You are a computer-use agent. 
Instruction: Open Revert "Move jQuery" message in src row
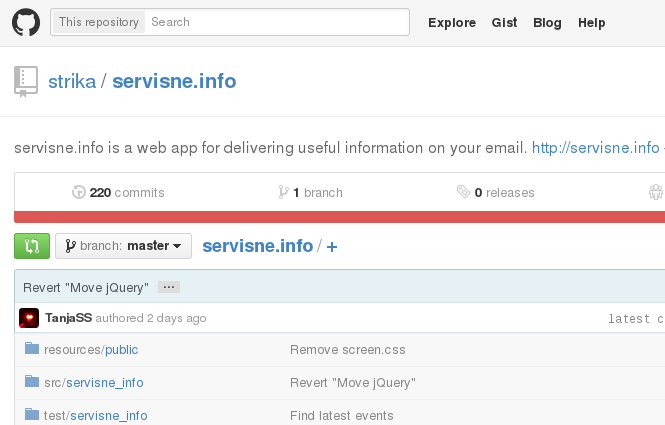[353, 383]
